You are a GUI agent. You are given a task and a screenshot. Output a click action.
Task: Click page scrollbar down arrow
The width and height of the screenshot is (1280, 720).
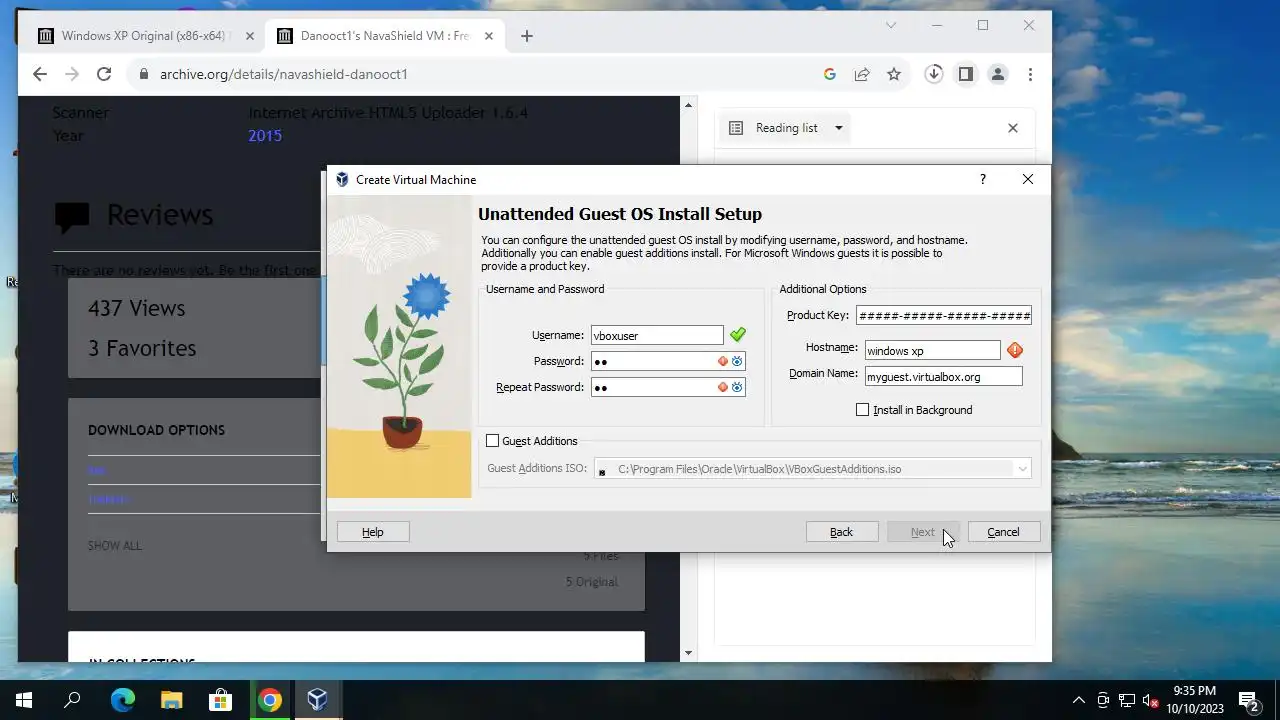click(x=688, y=653)
